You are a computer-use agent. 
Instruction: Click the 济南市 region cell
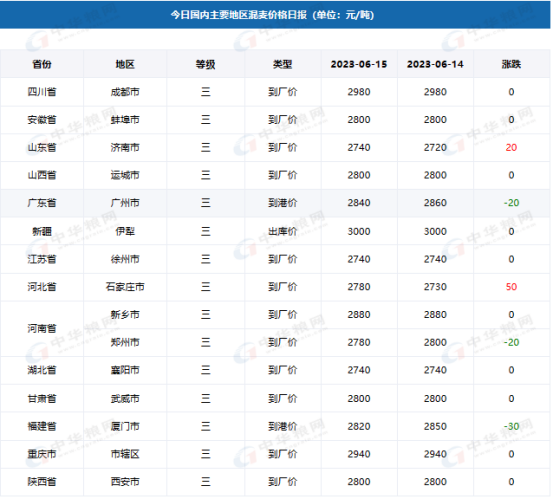coord(125,147)
